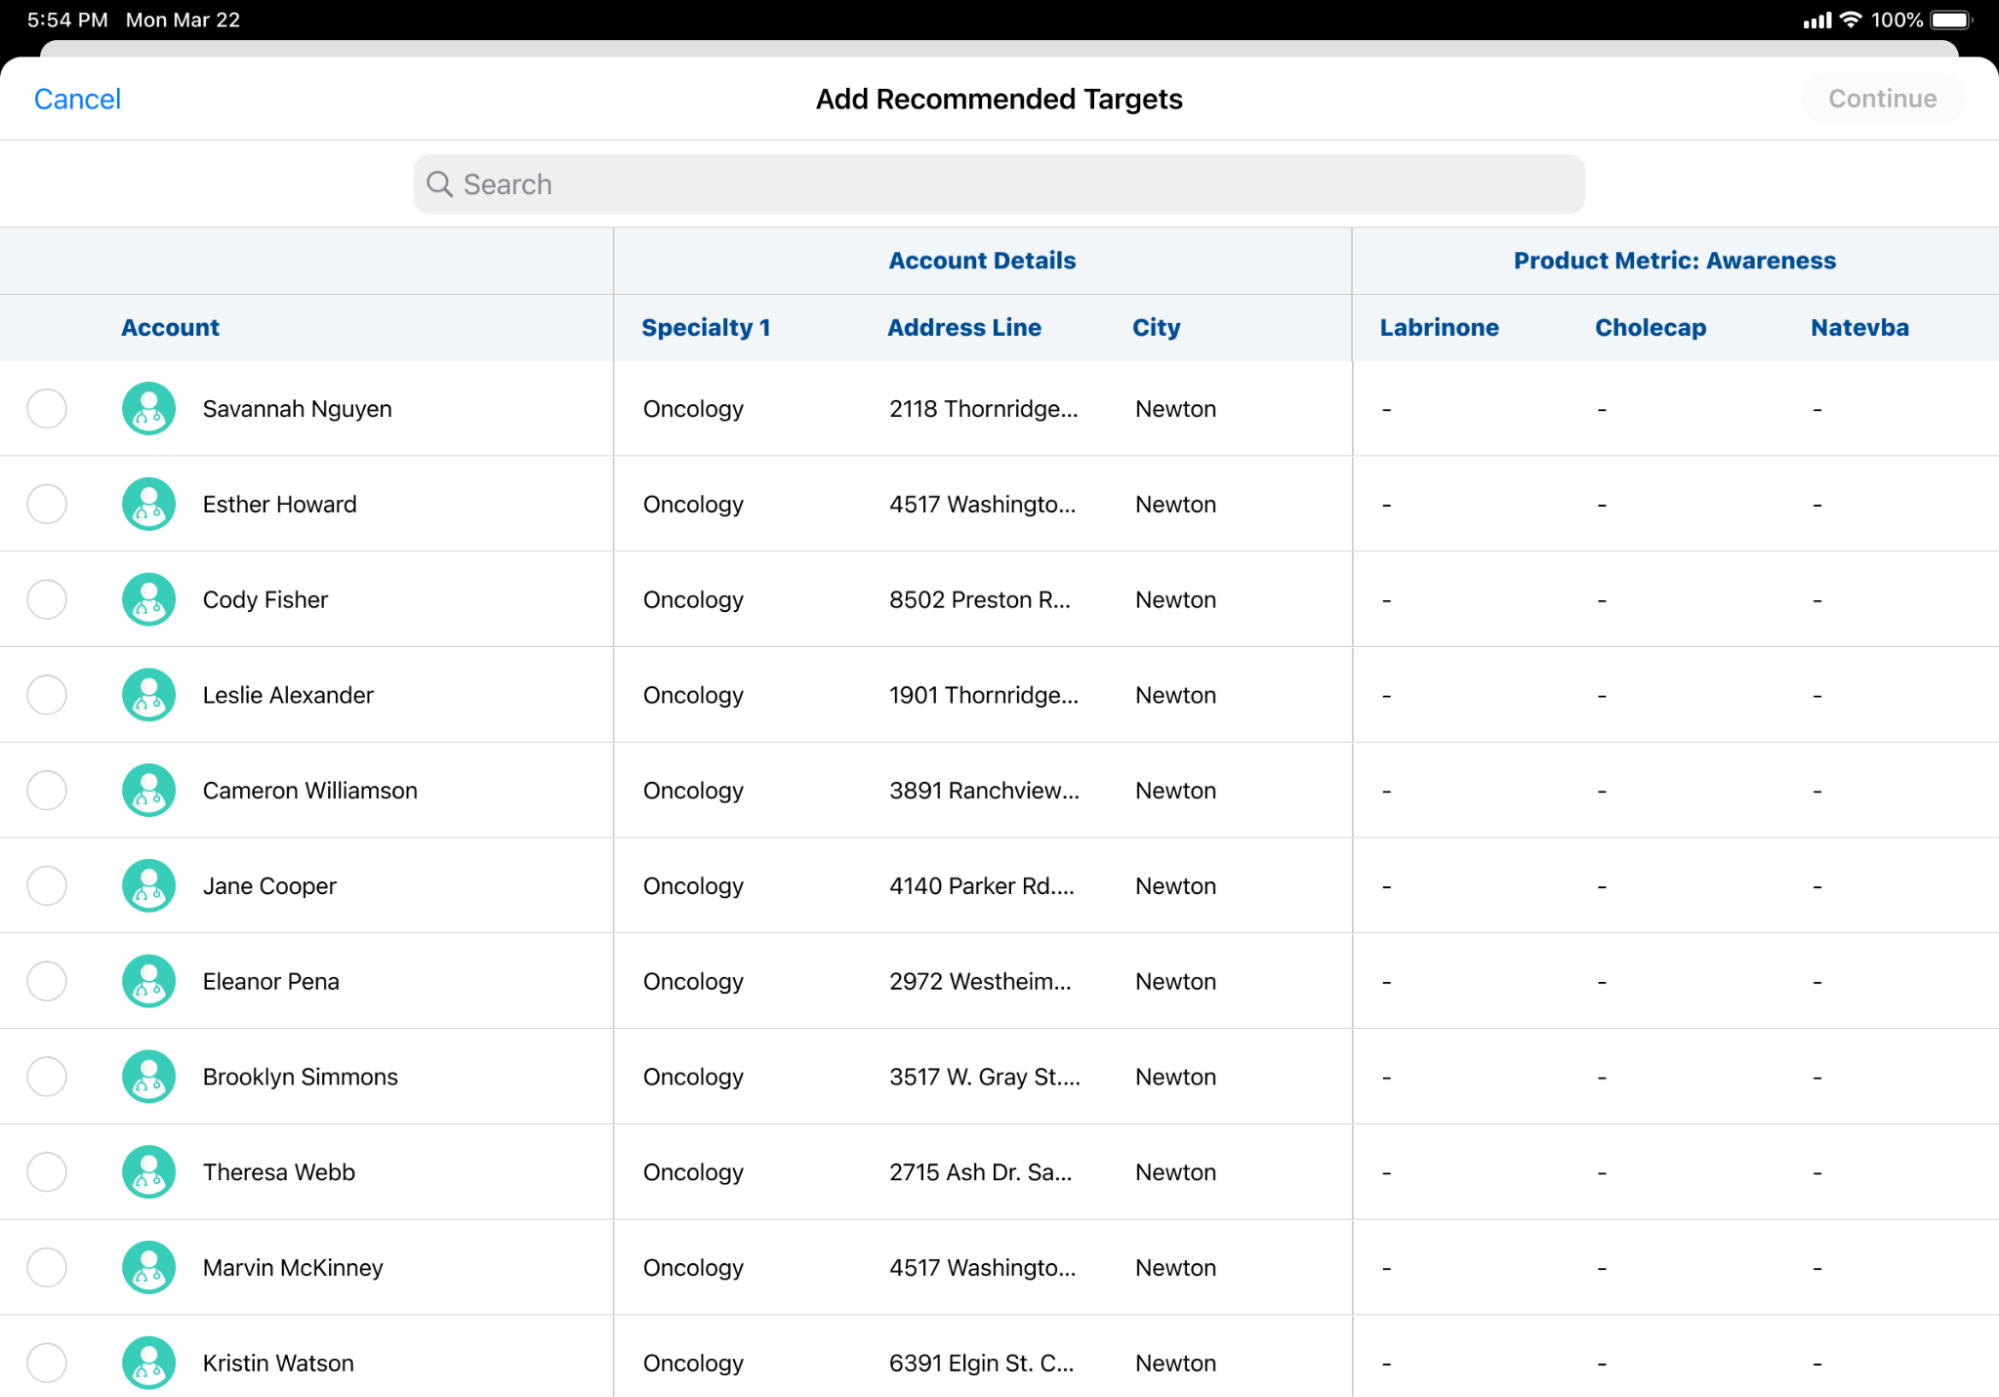Click Esther Howard's doctor avatar icon
This screenshot has width=1999, height=1397.
click(149, 504)
